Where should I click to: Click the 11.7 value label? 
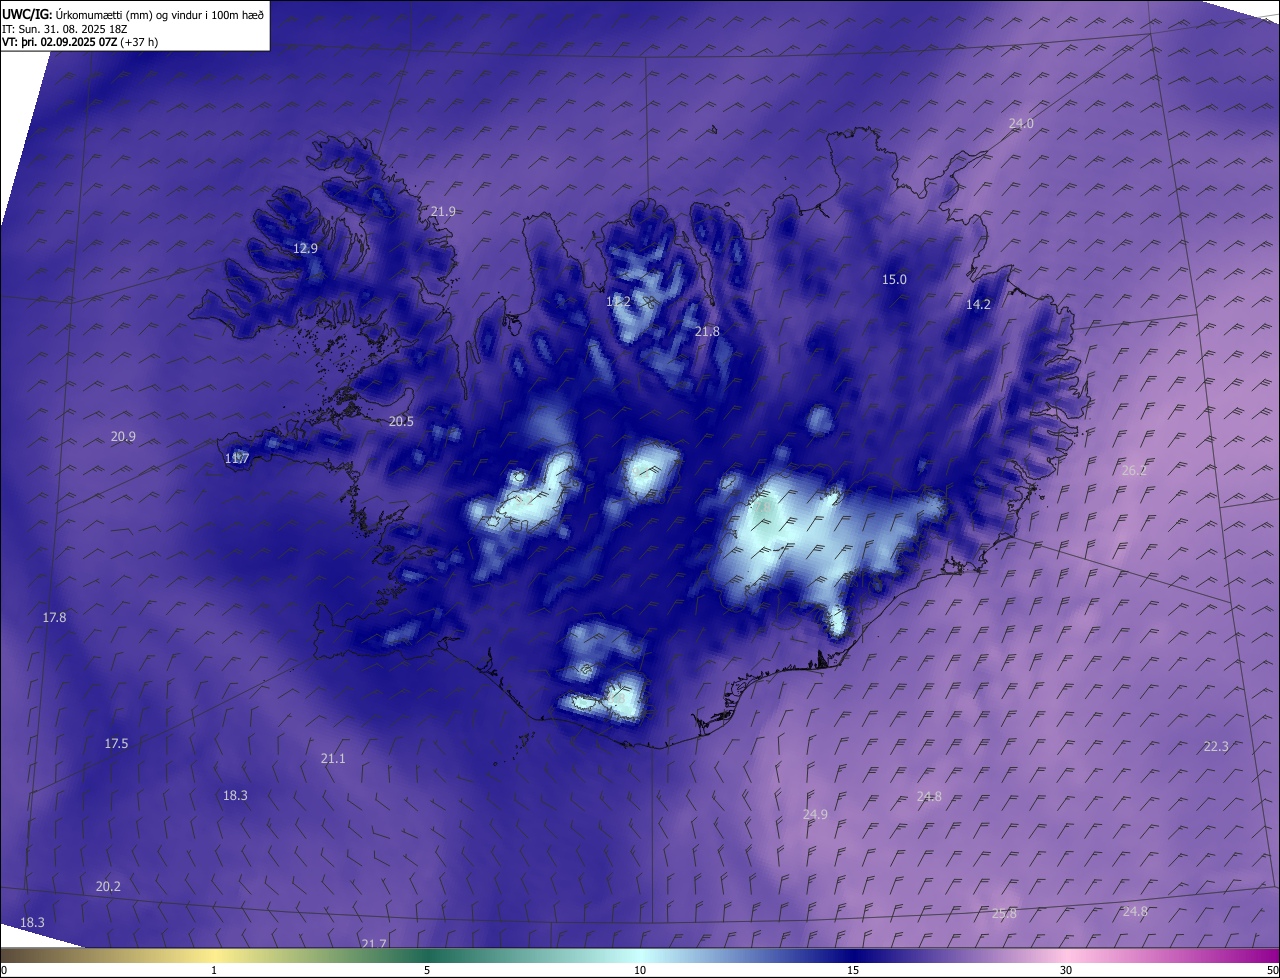(237, 459)
